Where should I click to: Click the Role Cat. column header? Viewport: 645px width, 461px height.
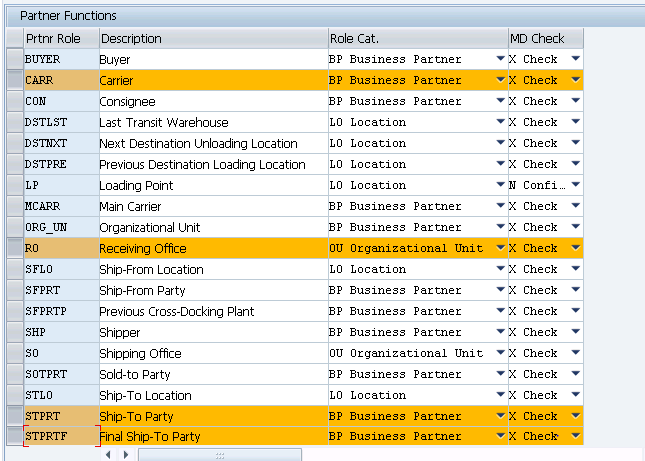pyautogui.click(x=418, y=38)
